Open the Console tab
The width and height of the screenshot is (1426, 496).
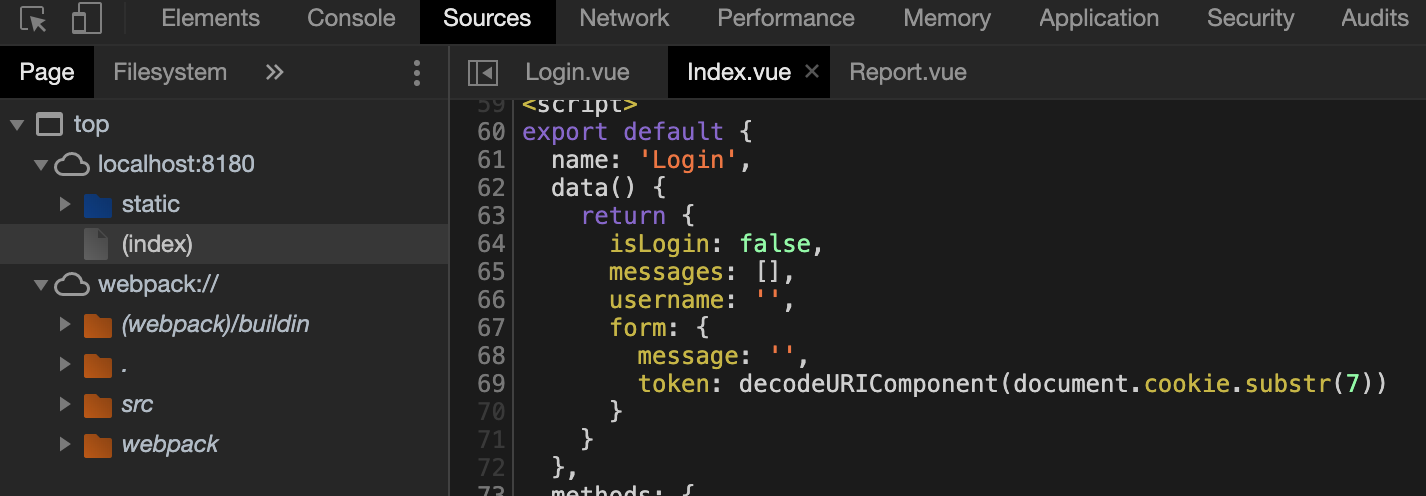[351, 18]
